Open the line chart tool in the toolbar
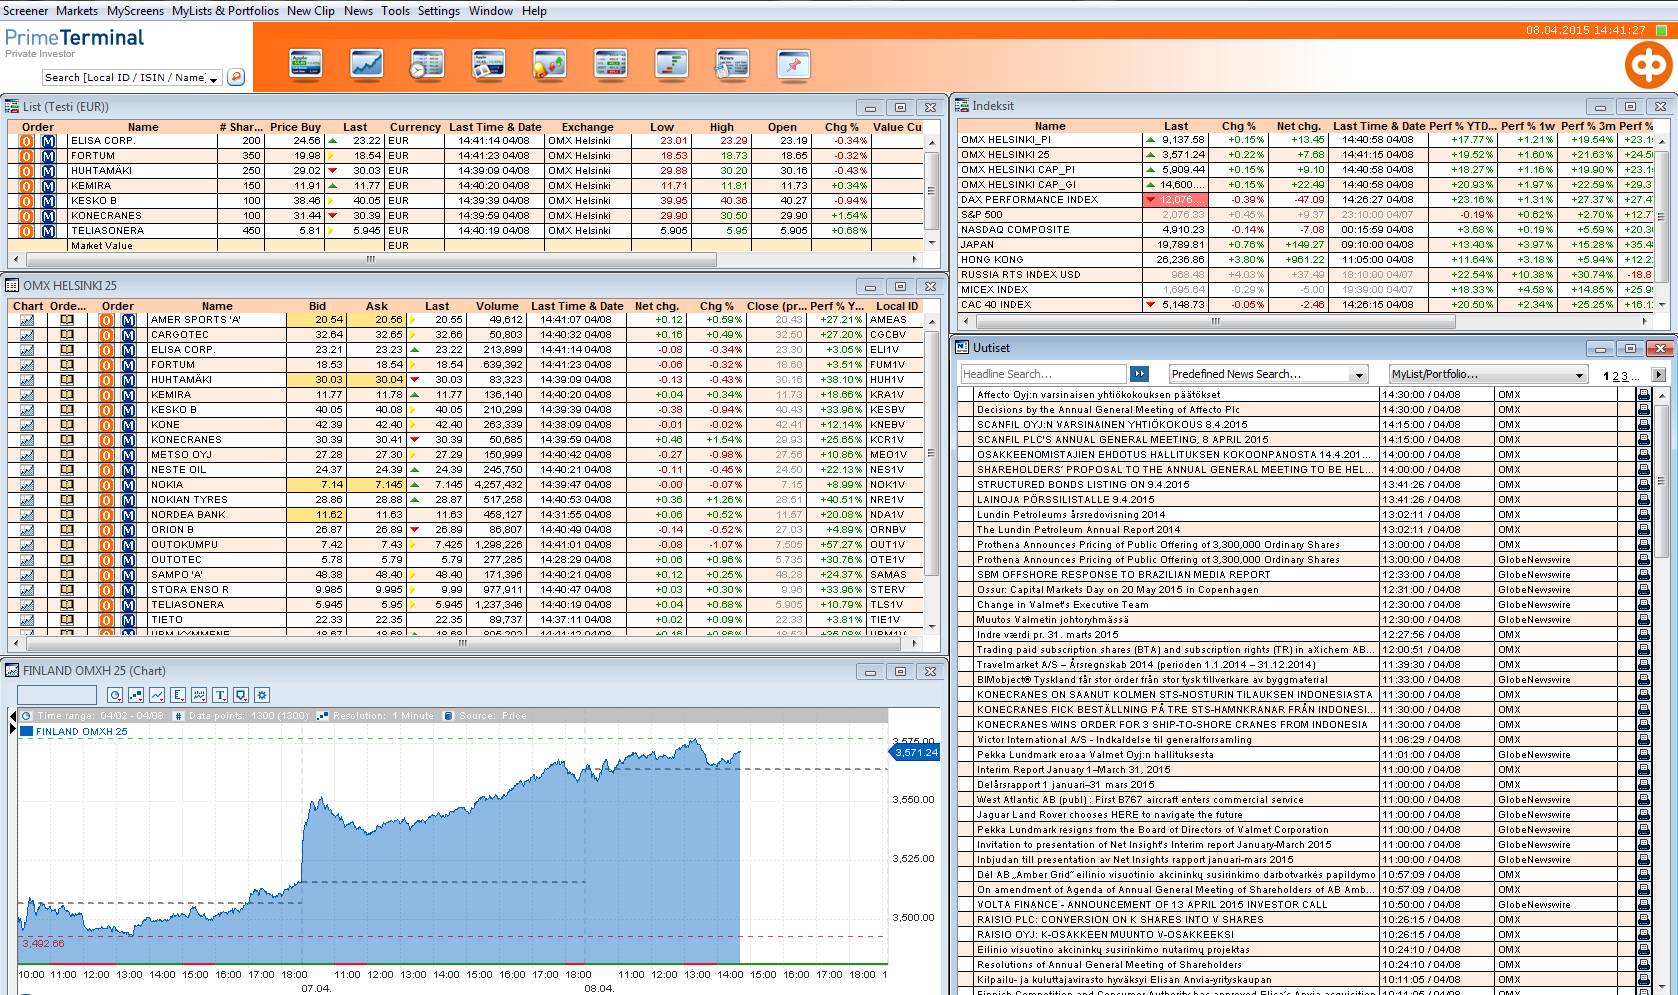The image size is (1678, 995). 366,64
